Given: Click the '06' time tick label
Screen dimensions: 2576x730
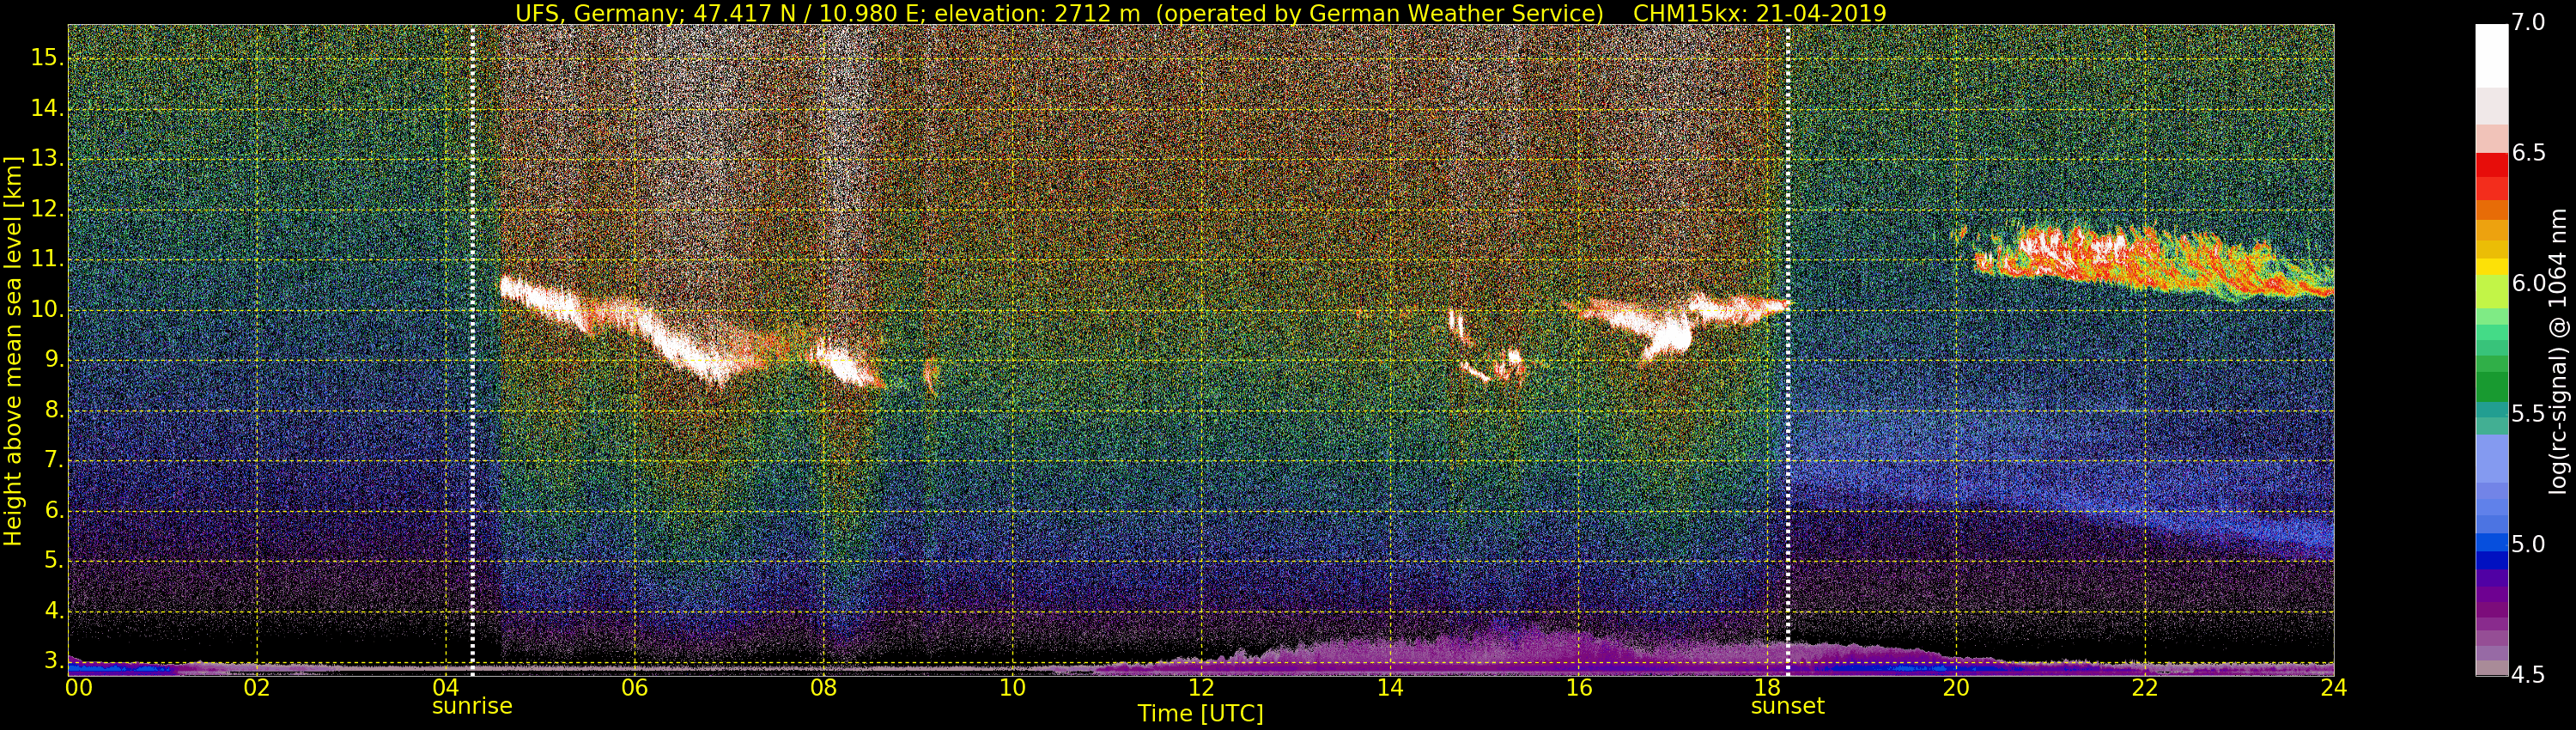Looking at the screenshot, I should [634, 688].
